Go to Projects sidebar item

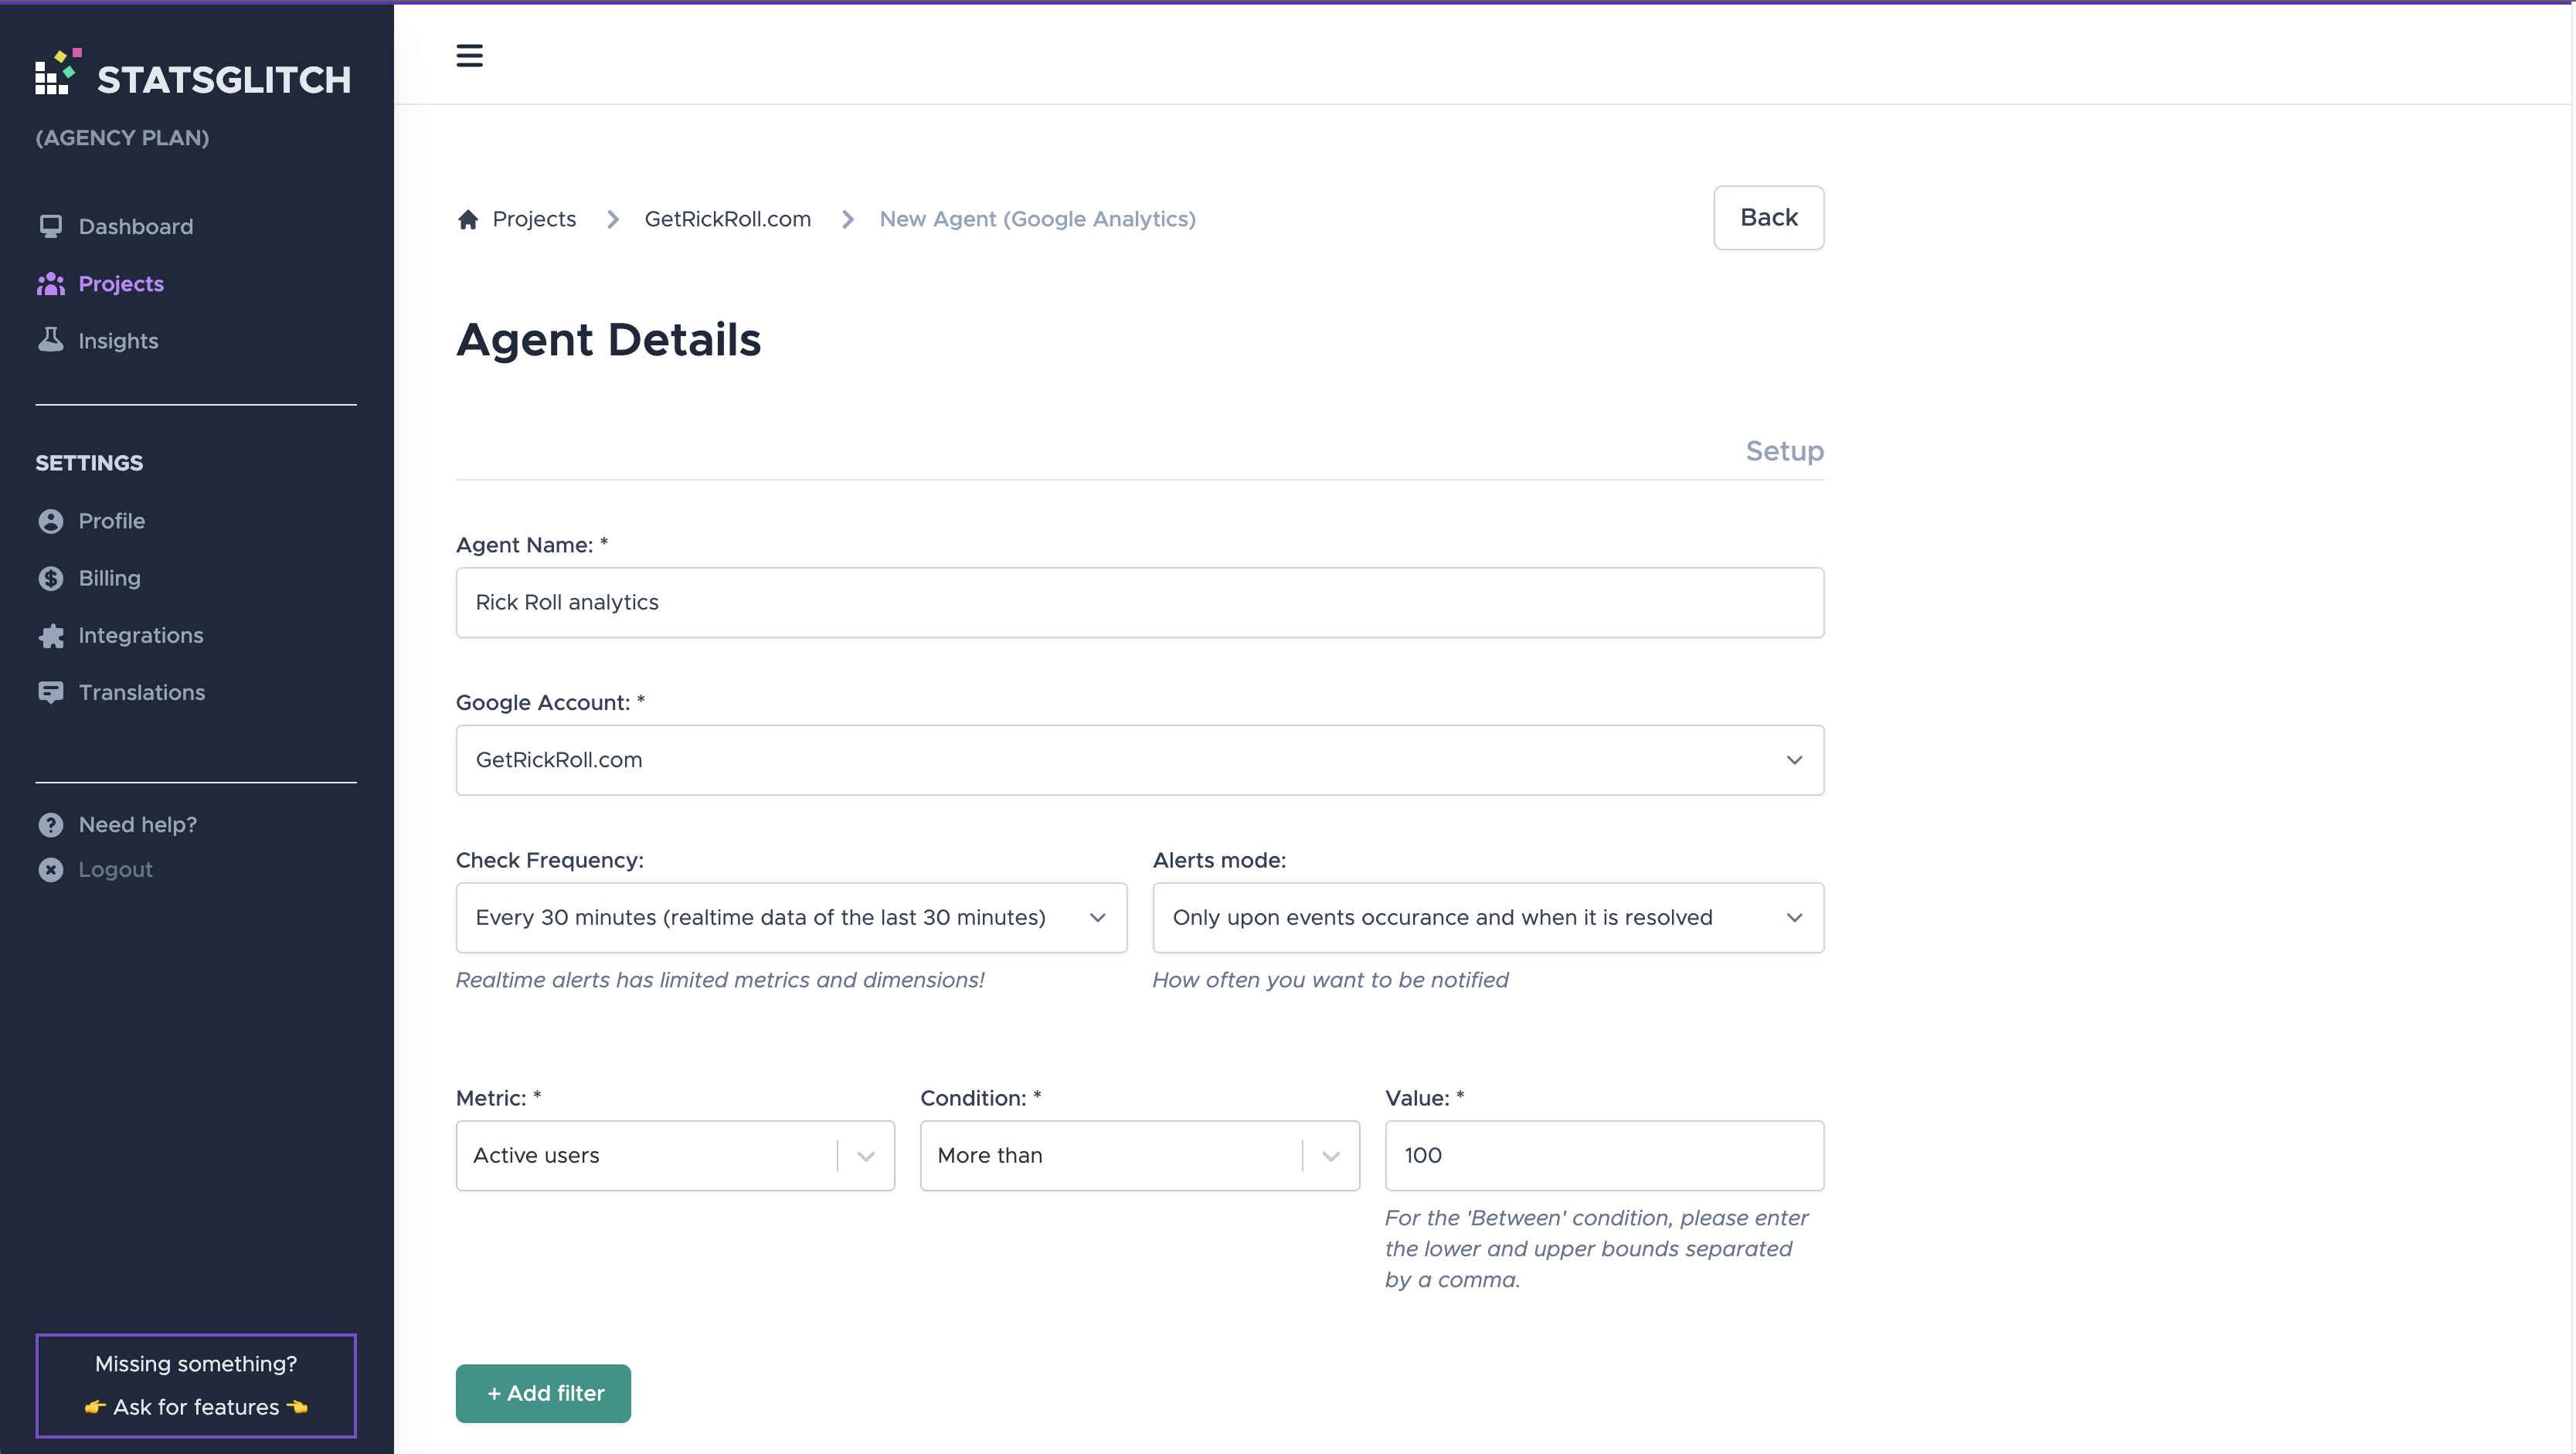coord(121,284)
